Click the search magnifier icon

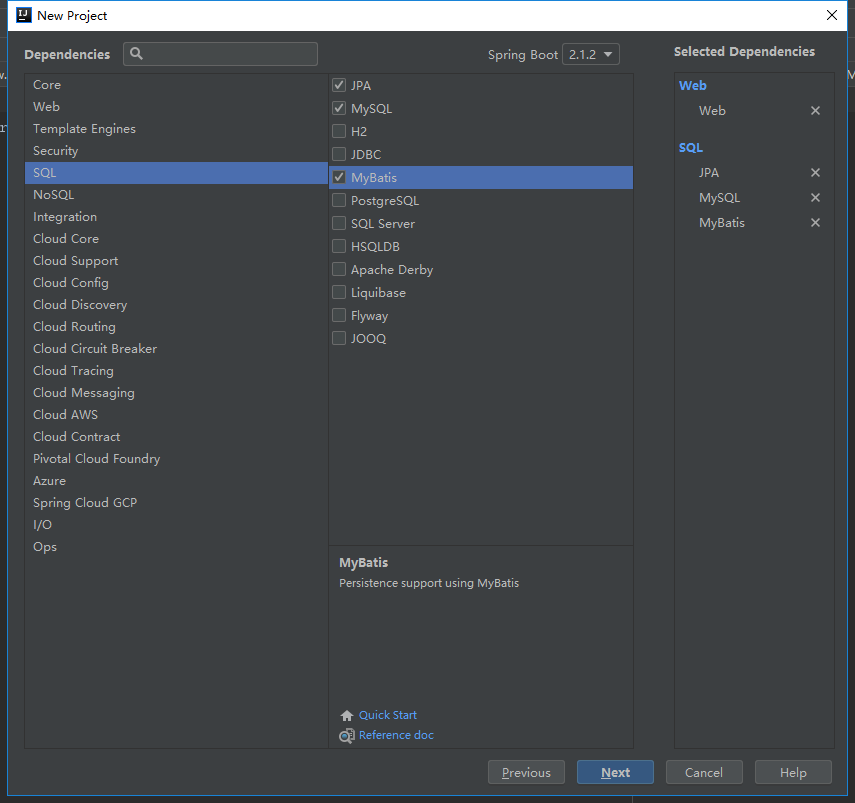click(136, 53)
